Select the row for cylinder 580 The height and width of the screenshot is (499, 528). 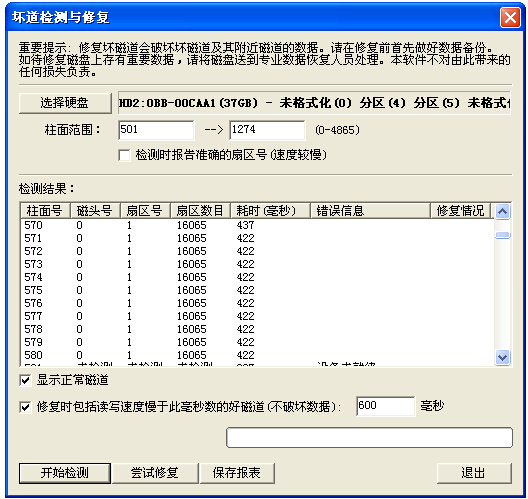[x=257, y=356]
